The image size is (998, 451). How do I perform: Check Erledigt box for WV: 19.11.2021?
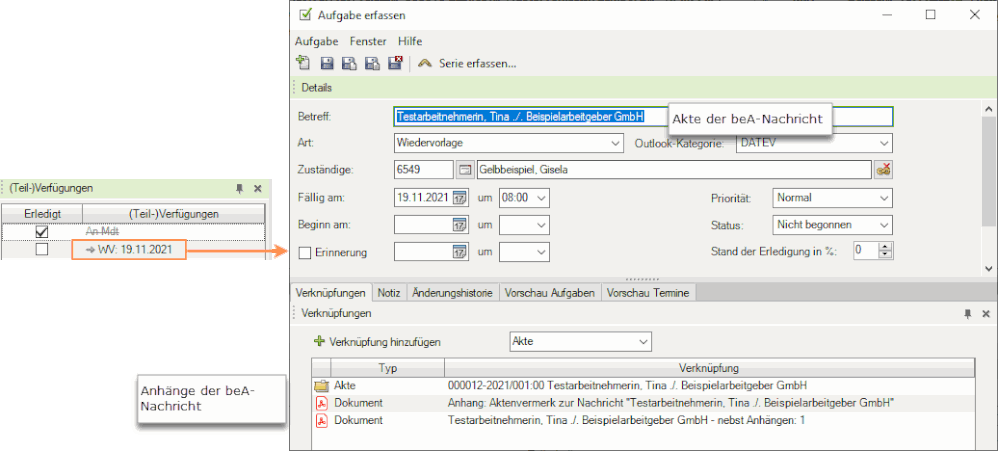click(42, 249)
